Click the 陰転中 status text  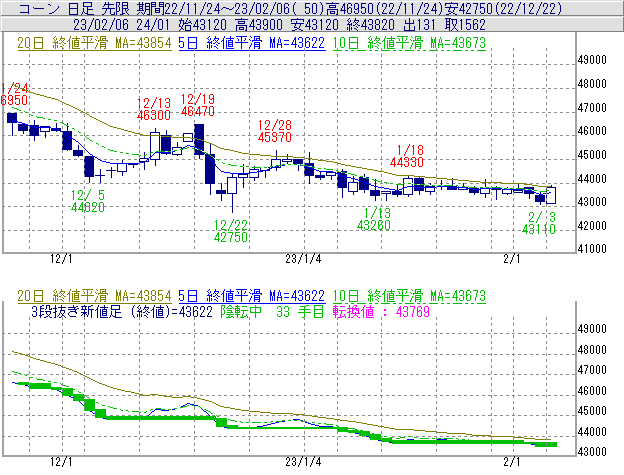tap(241, 311)
